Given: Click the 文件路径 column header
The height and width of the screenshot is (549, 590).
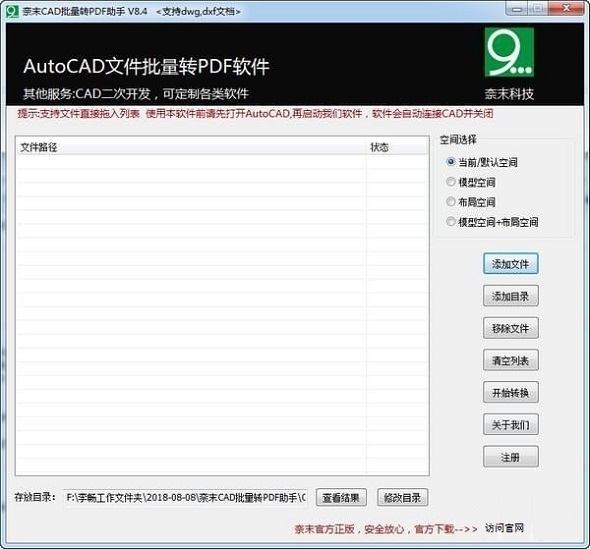Looking at the screenshot, I should click(191, 147).
